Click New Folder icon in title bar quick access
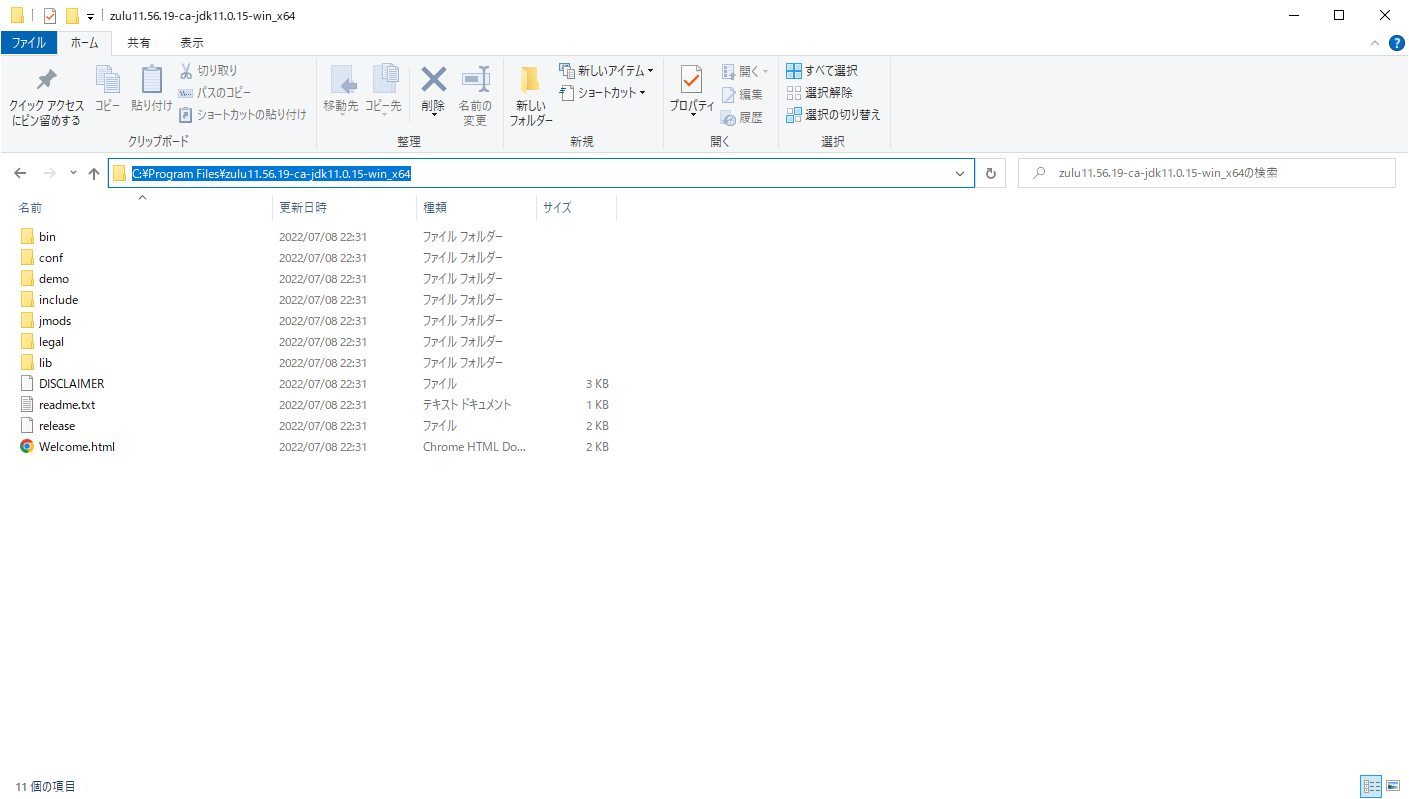 pos(72,16)
